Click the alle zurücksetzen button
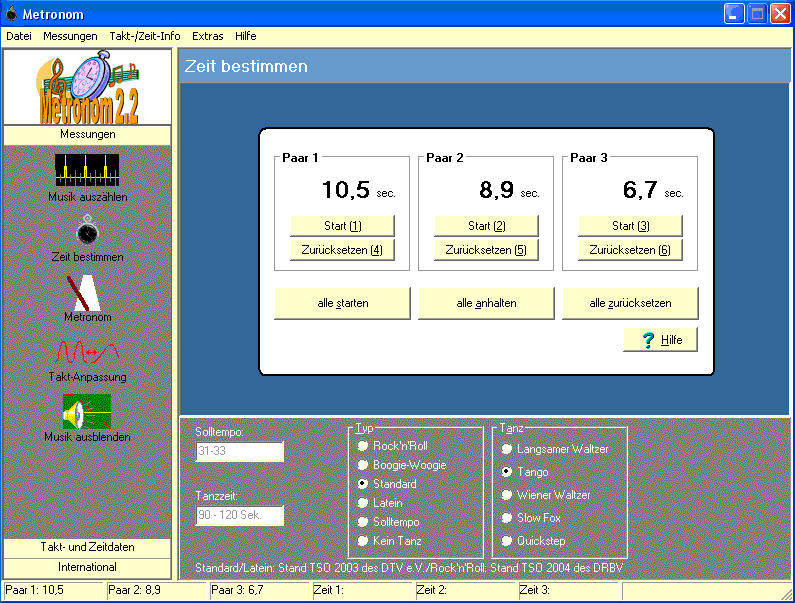 pos(630,303)
